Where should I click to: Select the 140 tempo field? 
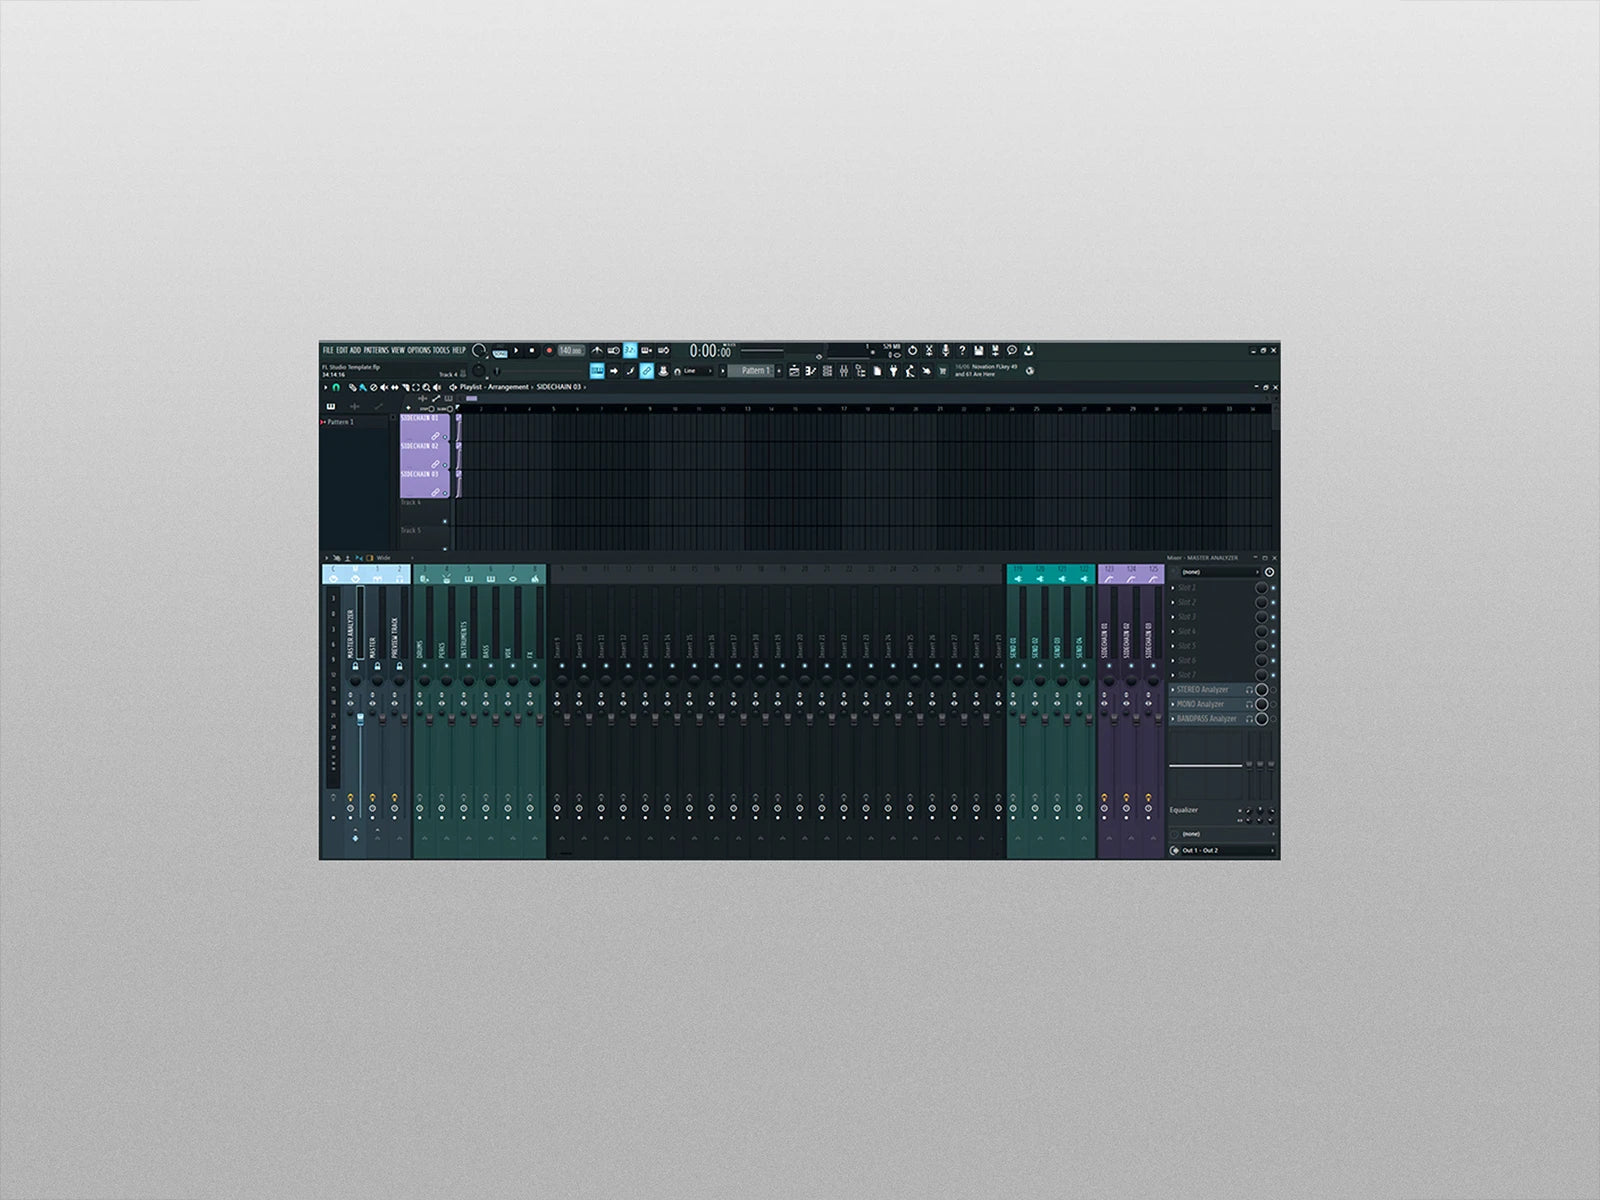pos(571,350)
